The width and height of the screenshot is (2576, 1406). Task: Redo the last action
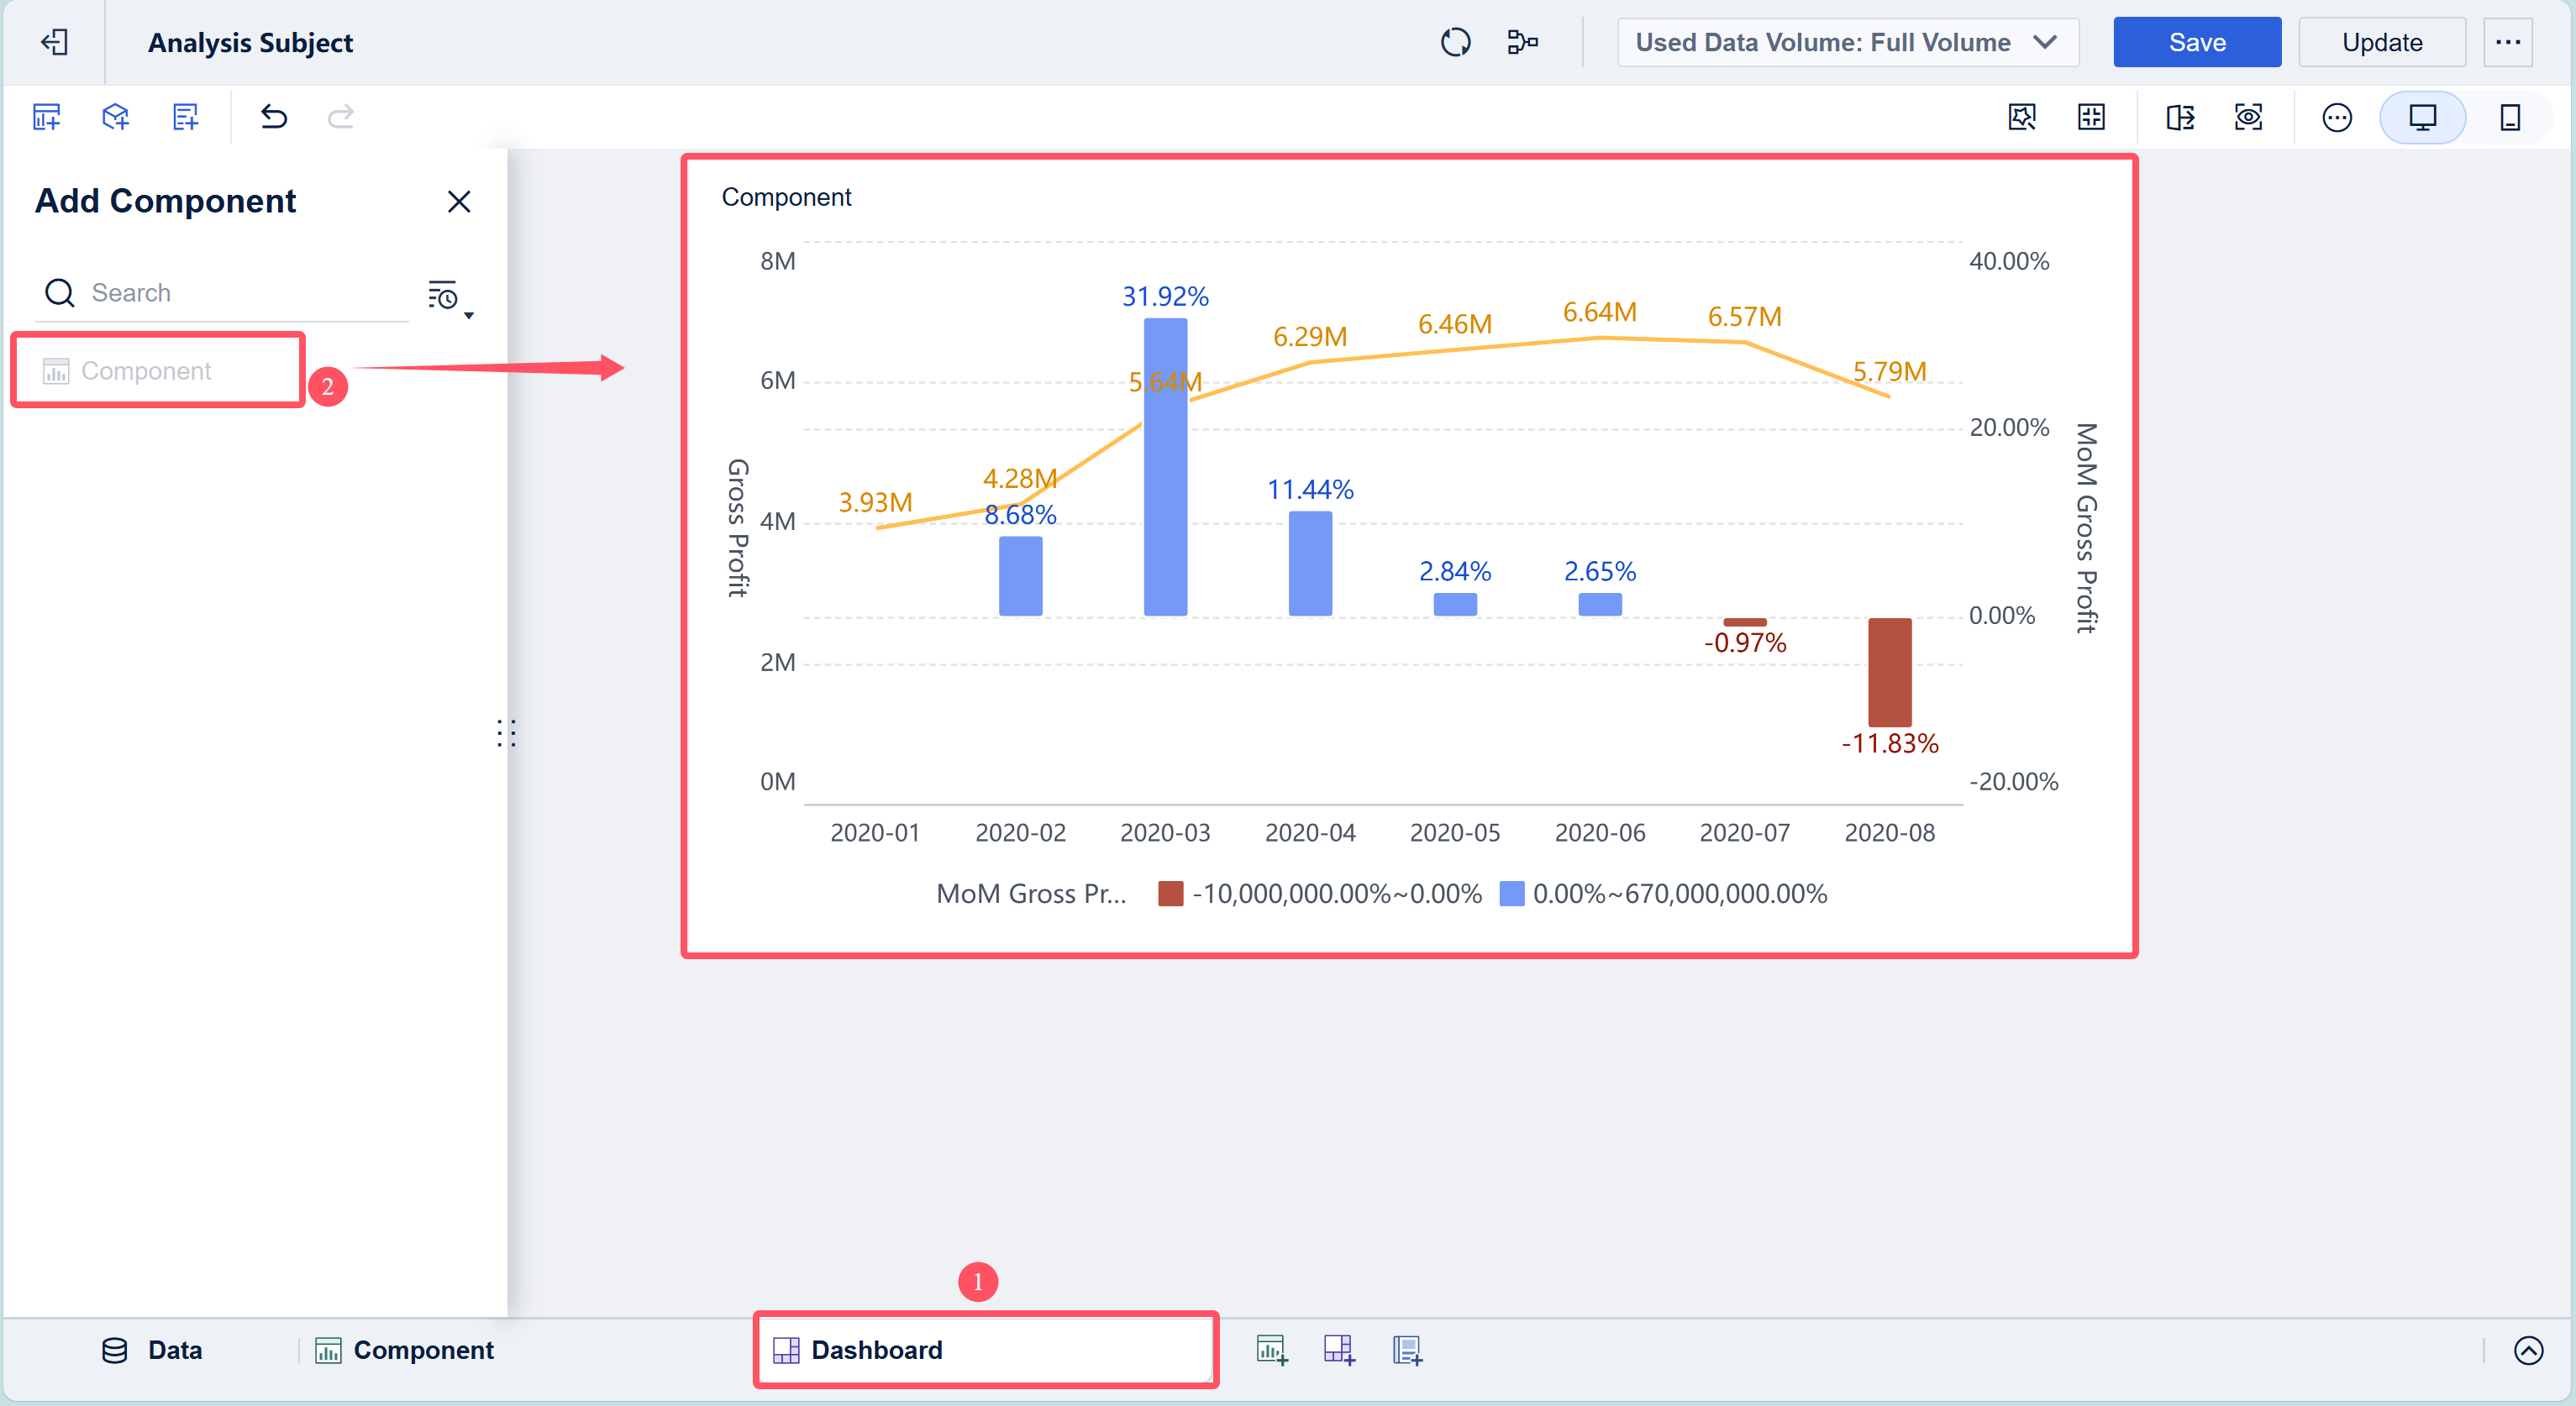[x=341, y=117]
